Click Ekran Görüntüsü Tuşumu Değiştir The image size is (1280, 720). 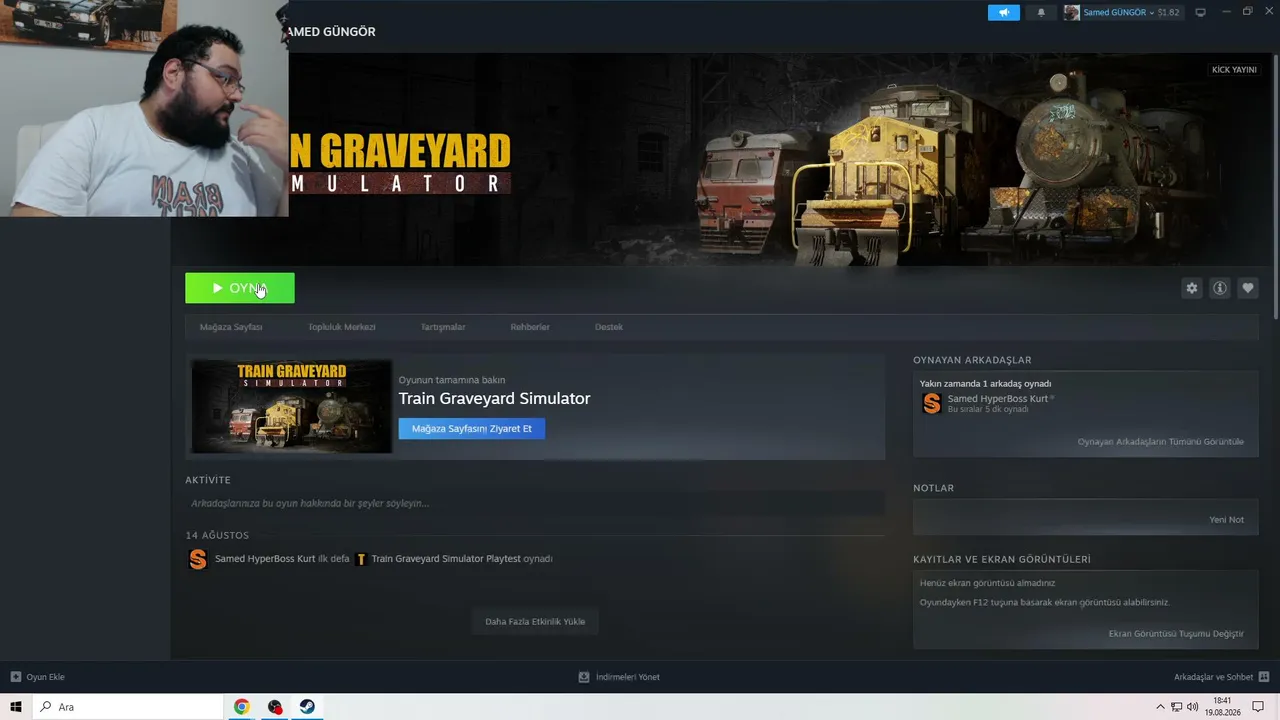(x=1176, y=634)
